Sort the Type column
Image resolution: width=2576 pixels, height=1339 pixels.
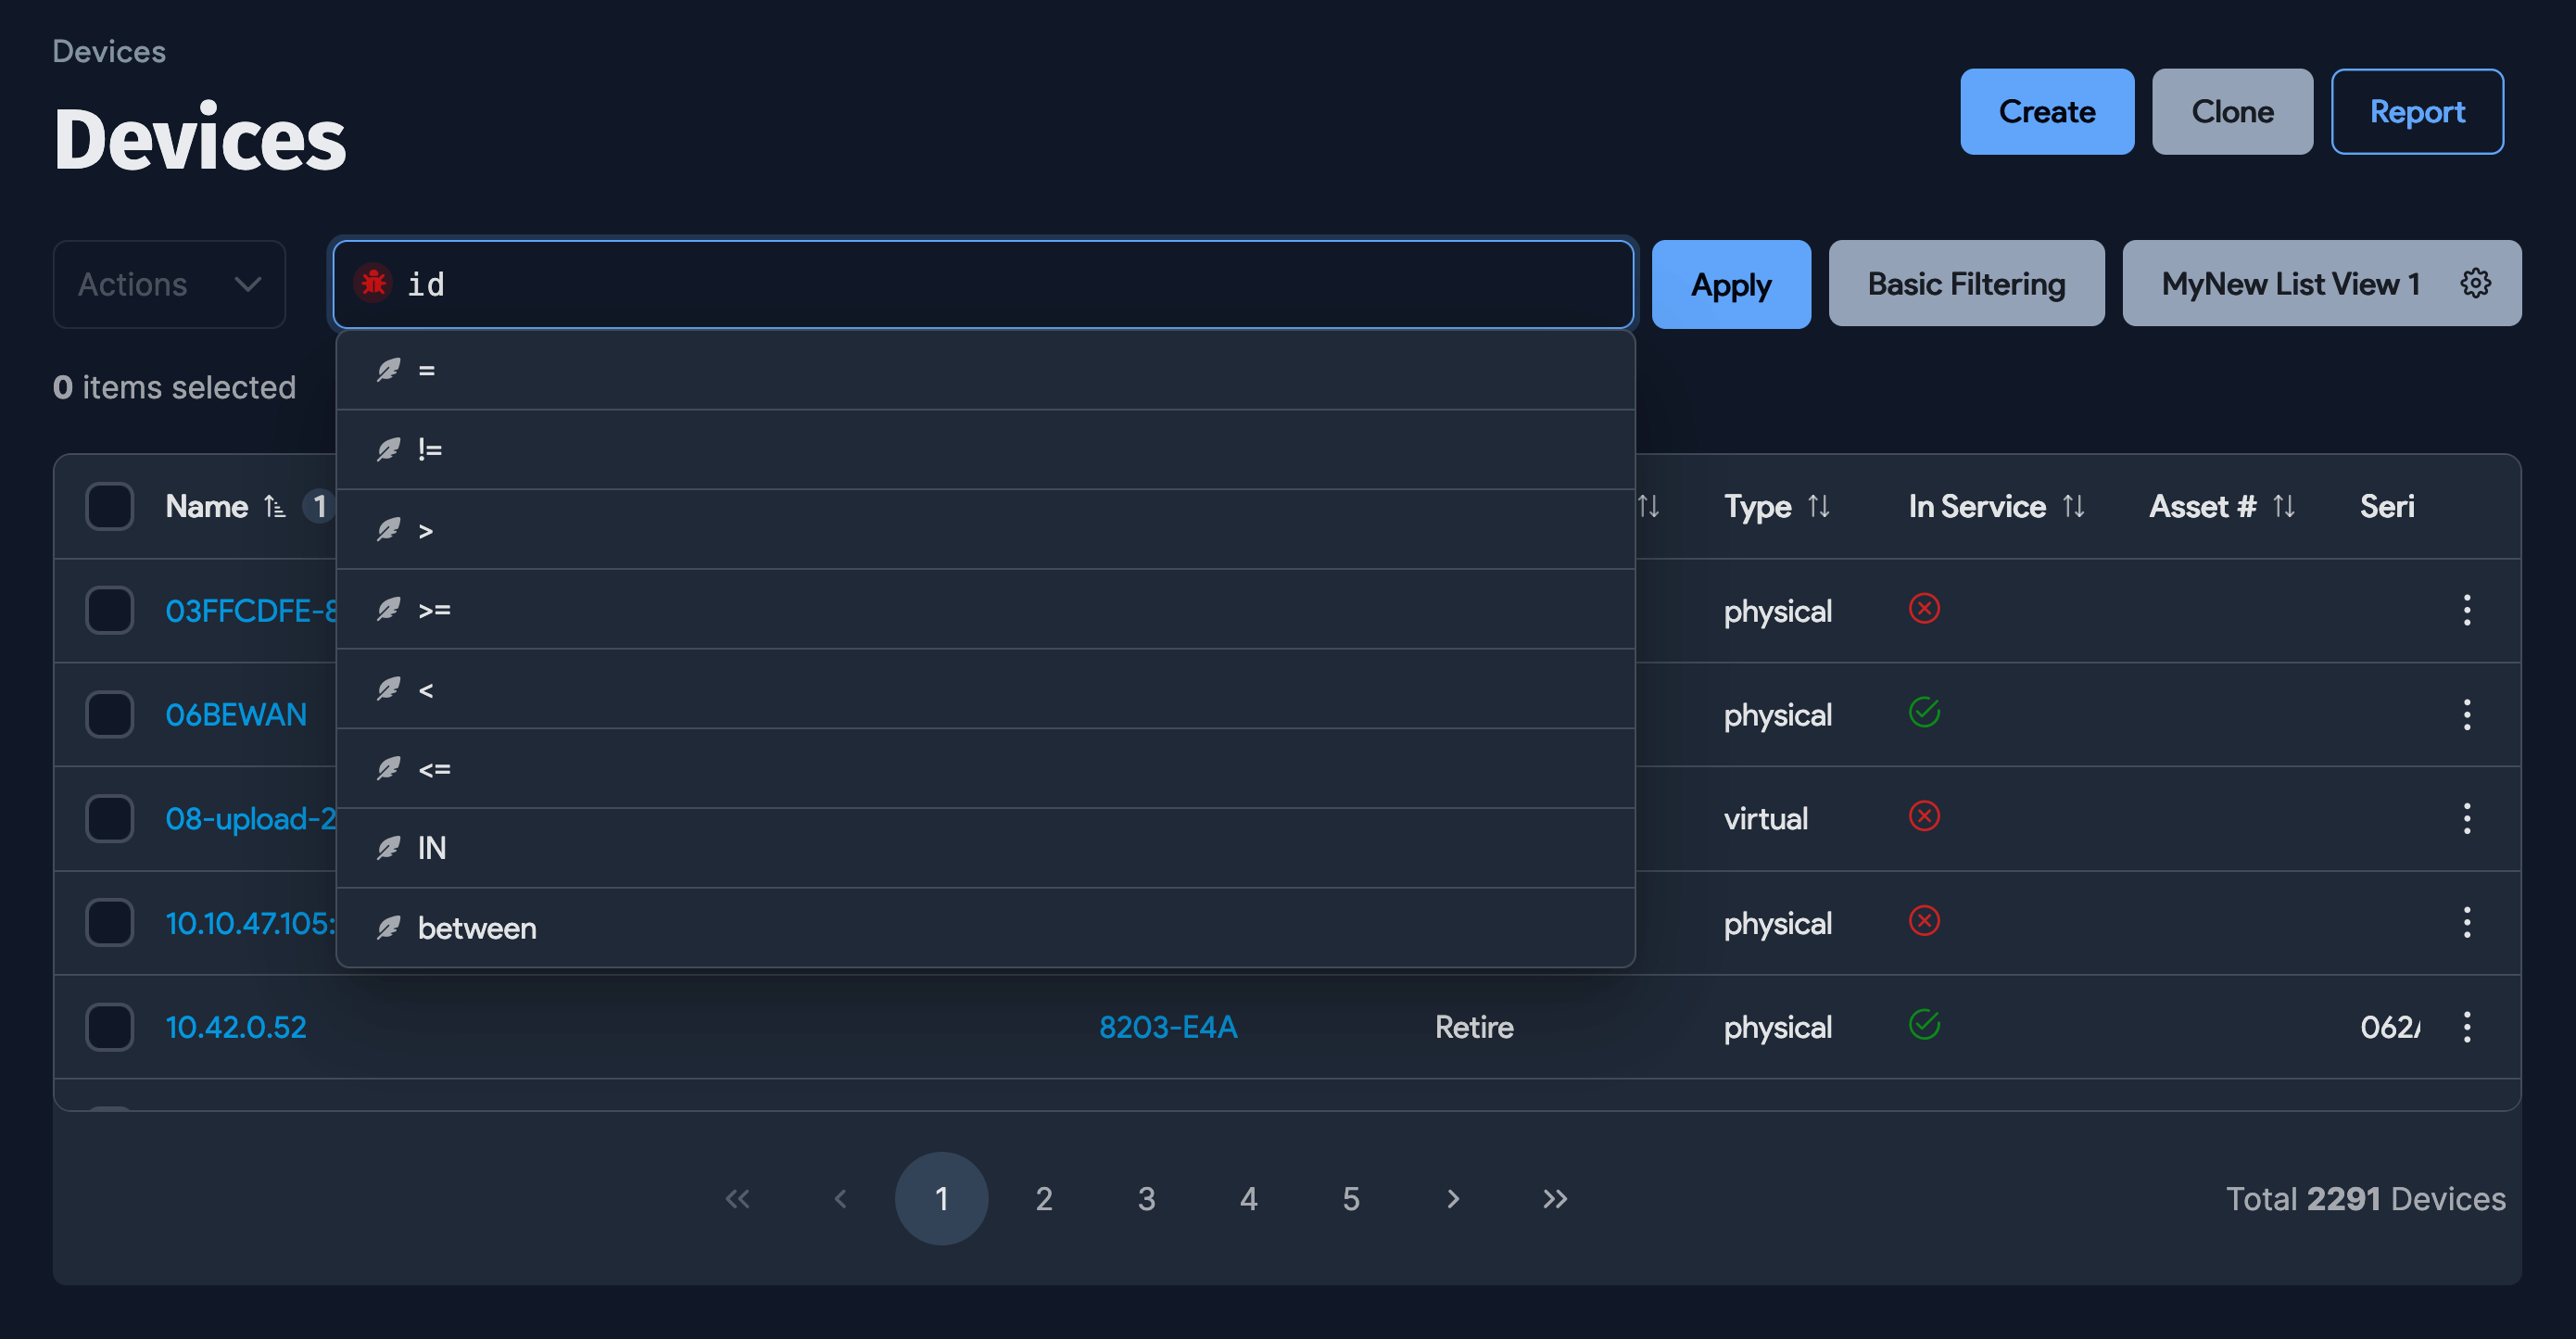[x=1818, y=507]
